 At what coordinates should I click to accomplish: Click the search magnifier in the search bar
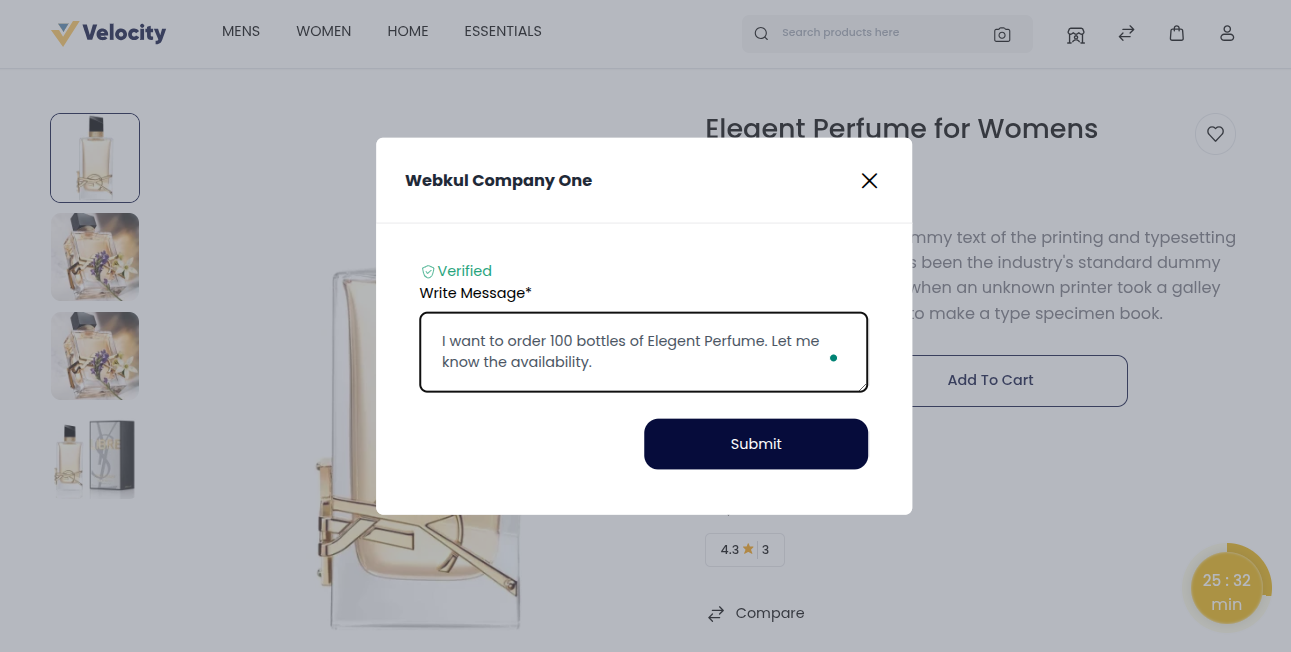pyautogui.click(x=761, y=33)
